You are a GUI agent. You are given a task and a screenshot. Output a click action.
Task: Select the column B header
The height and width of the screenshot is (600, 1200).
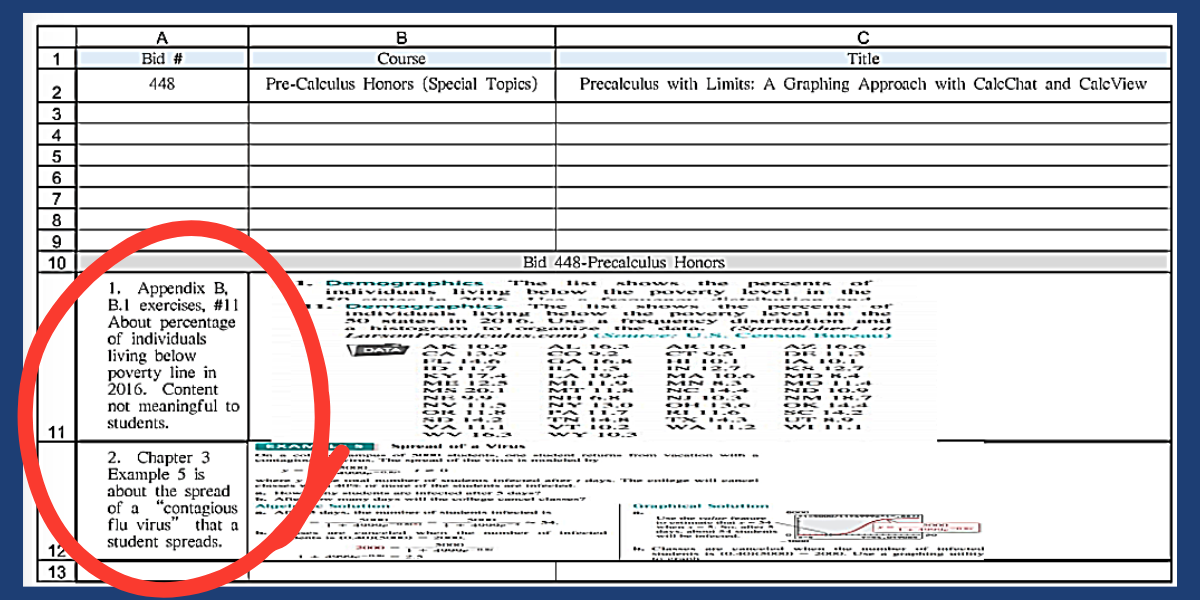point(402,37)
